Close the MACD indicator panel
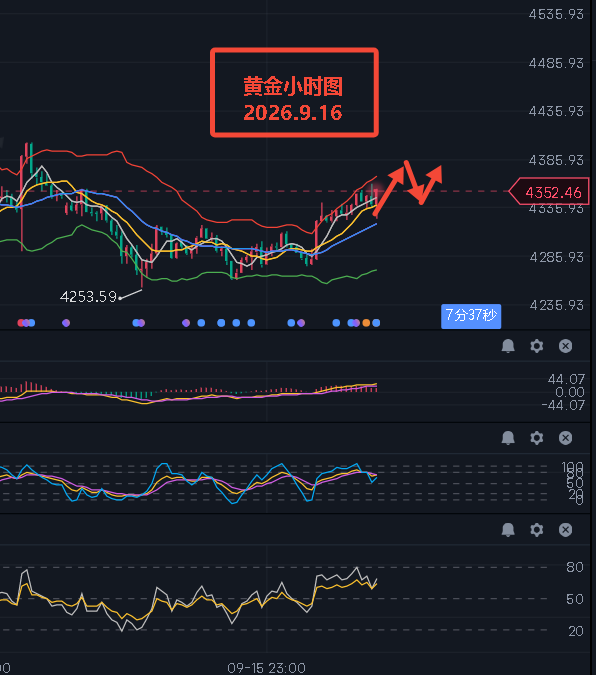 [565, 346]
